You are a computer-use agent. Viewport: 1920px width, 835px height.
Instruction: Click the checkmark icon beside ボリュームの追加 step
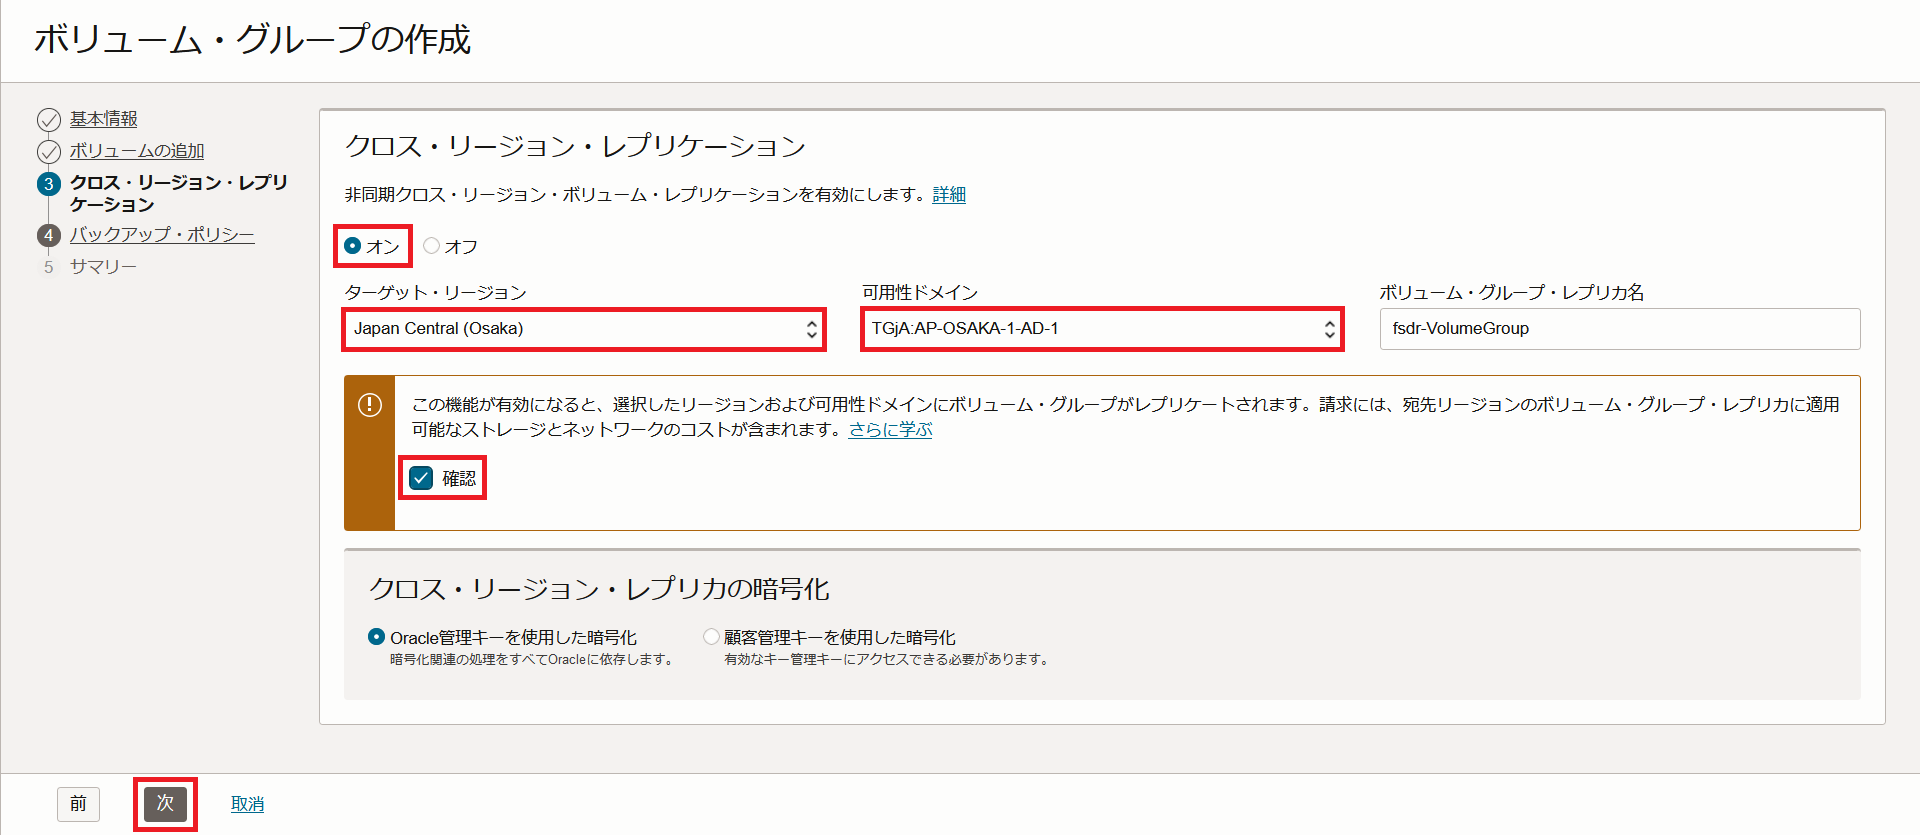coord(48,152)
